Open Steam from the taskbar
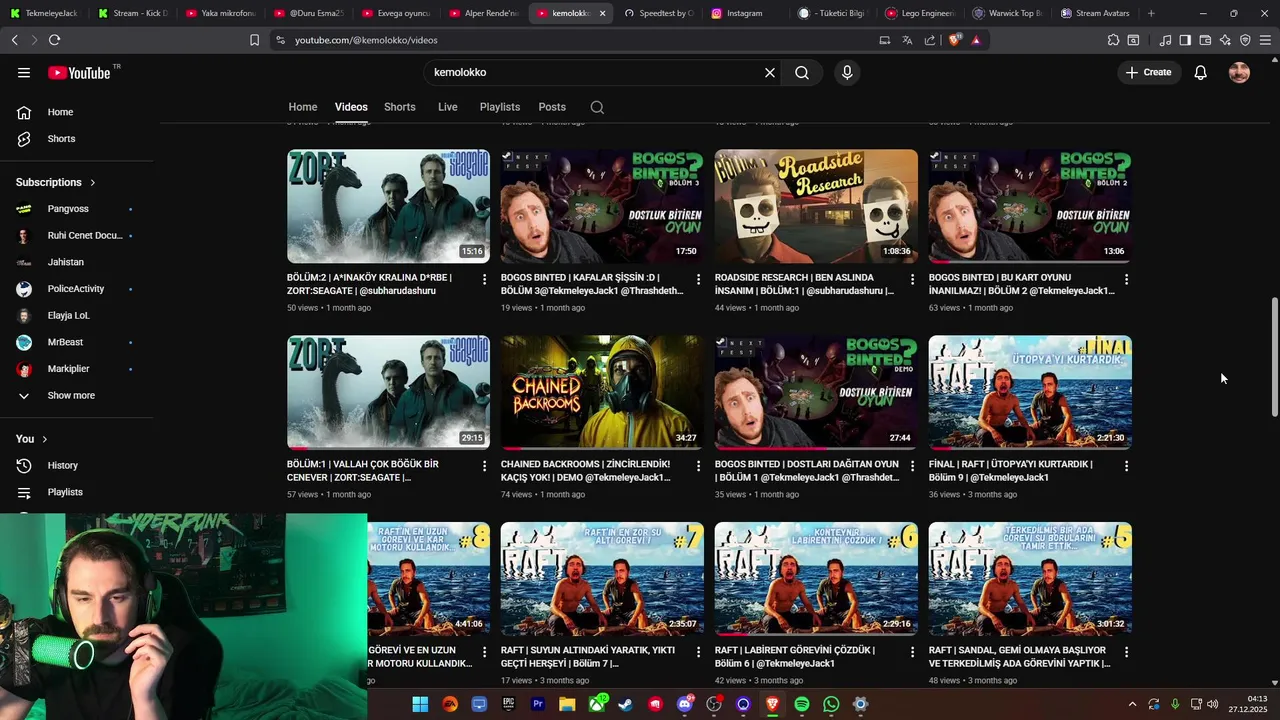 (626, 704)
